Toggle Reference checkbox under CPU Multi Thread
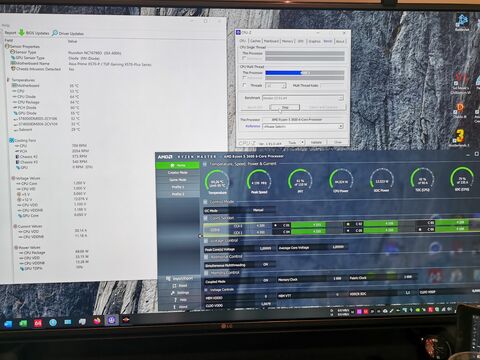The width and height of the screenshot is (480, 360). click(x=244, y=78)
